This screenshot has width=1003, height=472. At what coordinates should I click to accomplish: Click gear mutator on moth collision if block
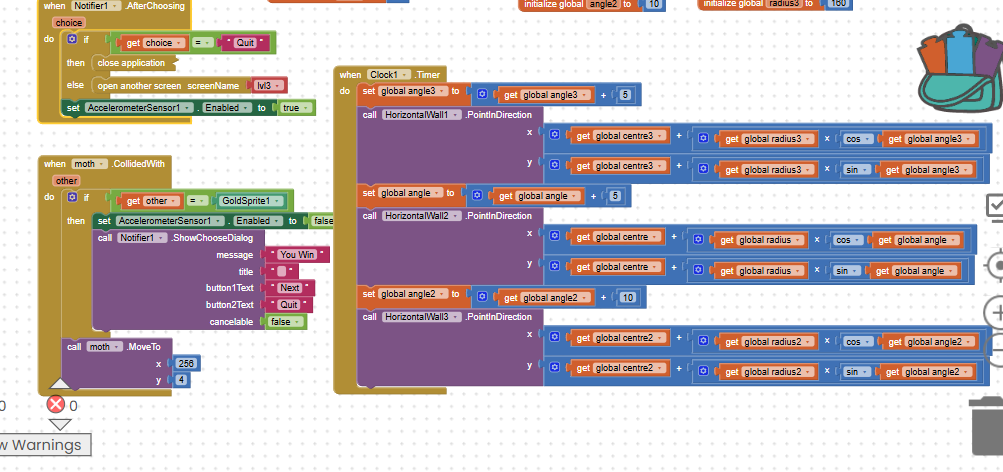click(71, 200)
